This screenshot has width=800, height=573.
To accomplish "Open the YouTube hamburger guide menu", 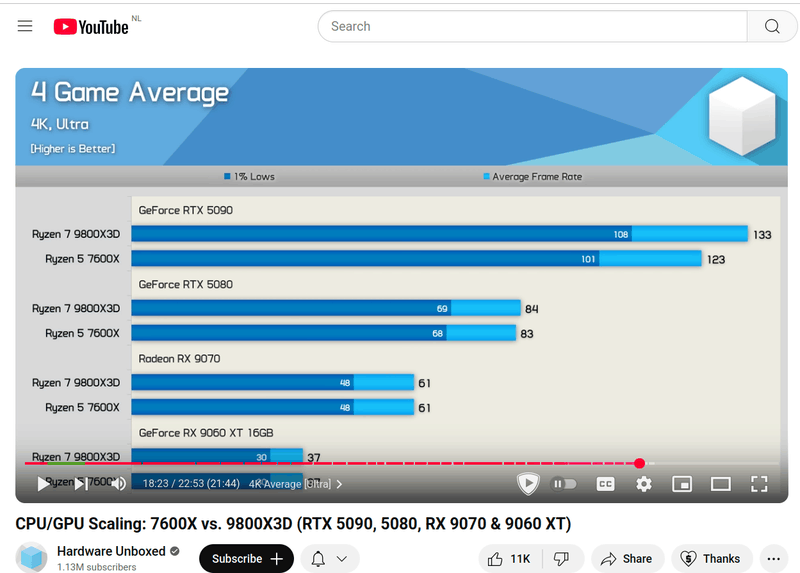I will 25,26.
